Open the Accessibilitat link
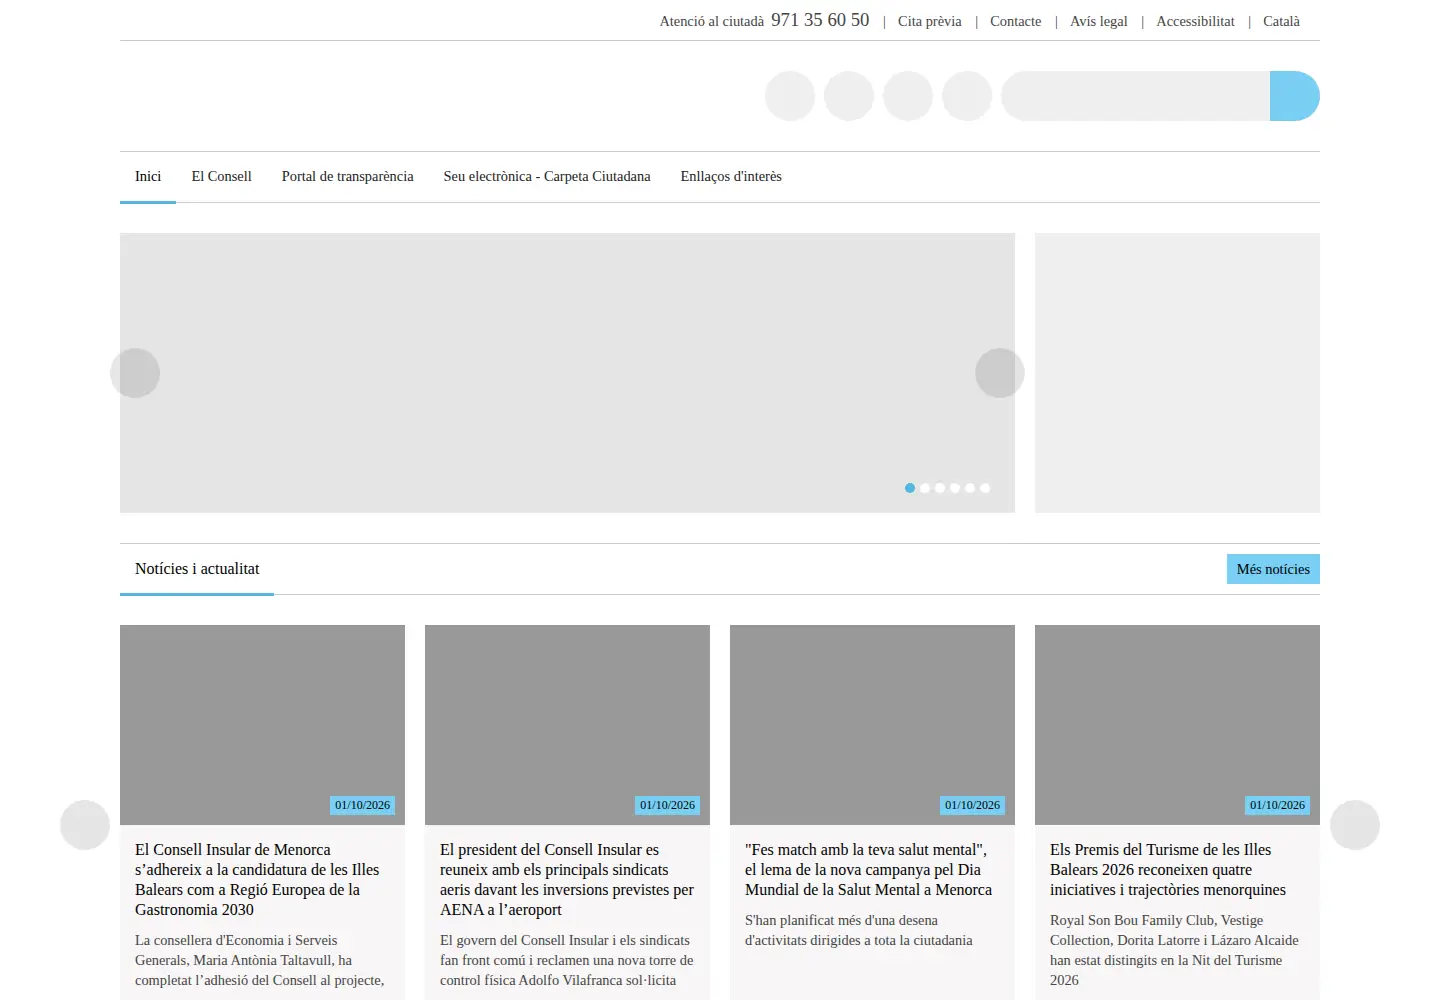 (x=1195, y=21)
